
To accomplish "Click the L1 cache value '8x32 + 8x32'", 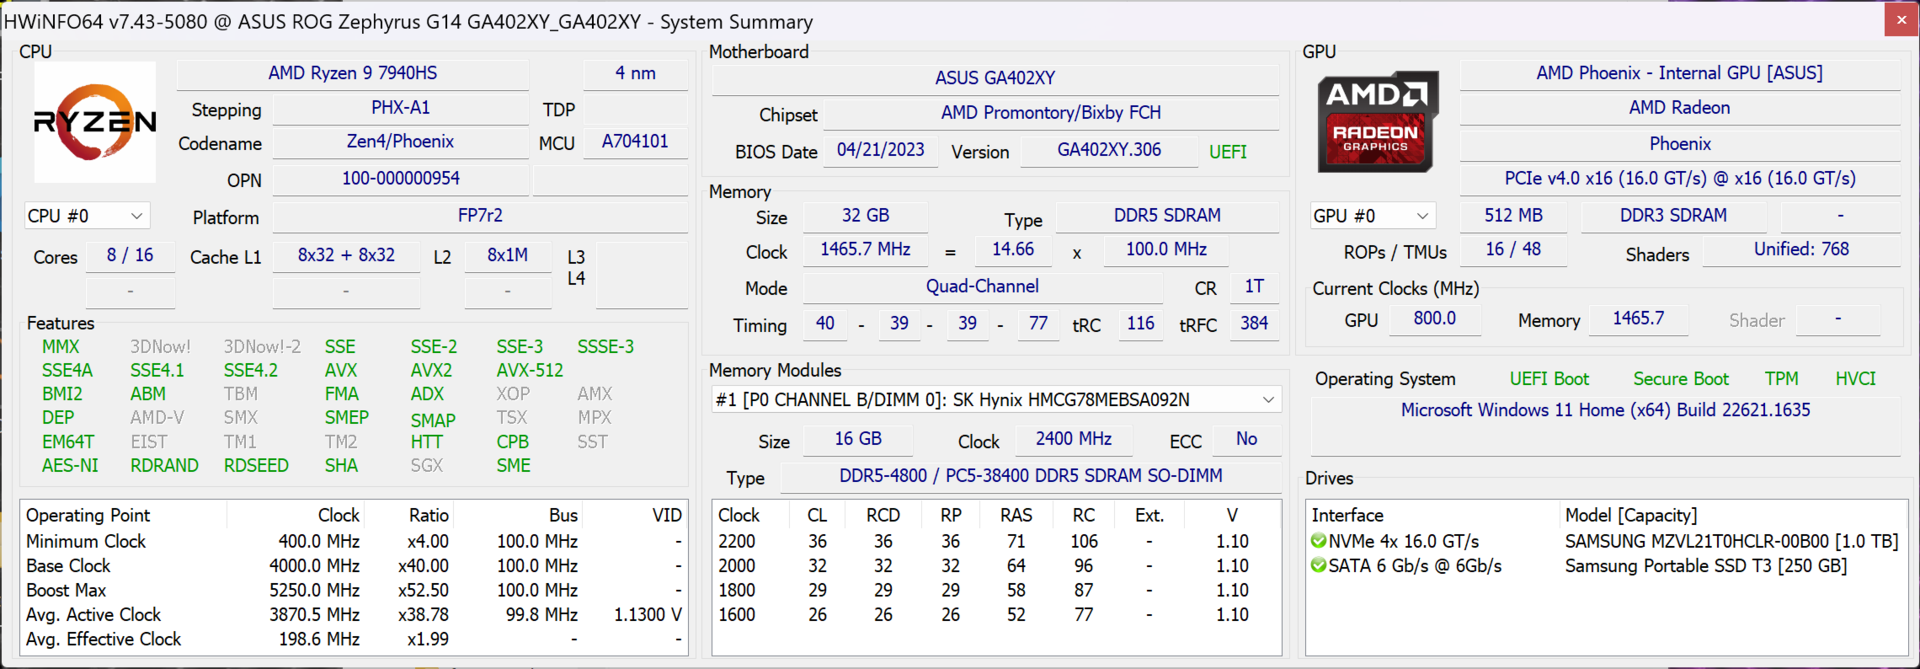I will click(x=346, y=256).
